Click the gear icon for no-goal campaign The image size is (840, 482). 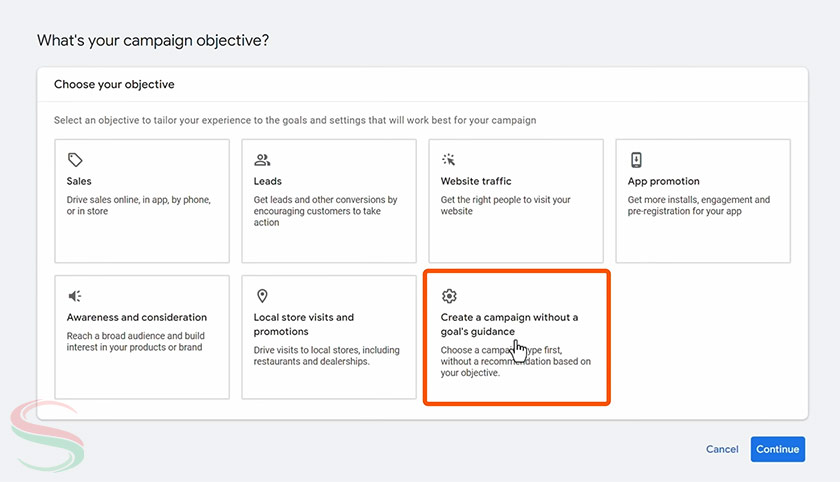point(449,296)
